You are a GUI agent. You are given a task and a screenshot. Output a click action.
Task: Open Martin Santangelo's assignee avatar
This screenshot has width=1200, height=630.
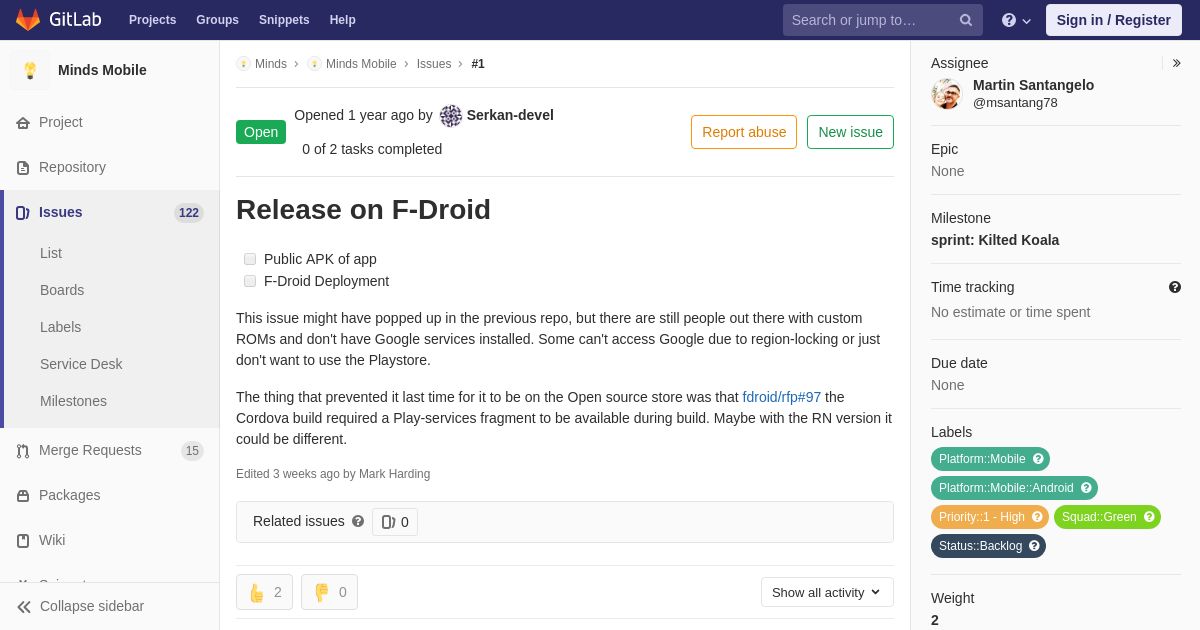tap(946, 94)
